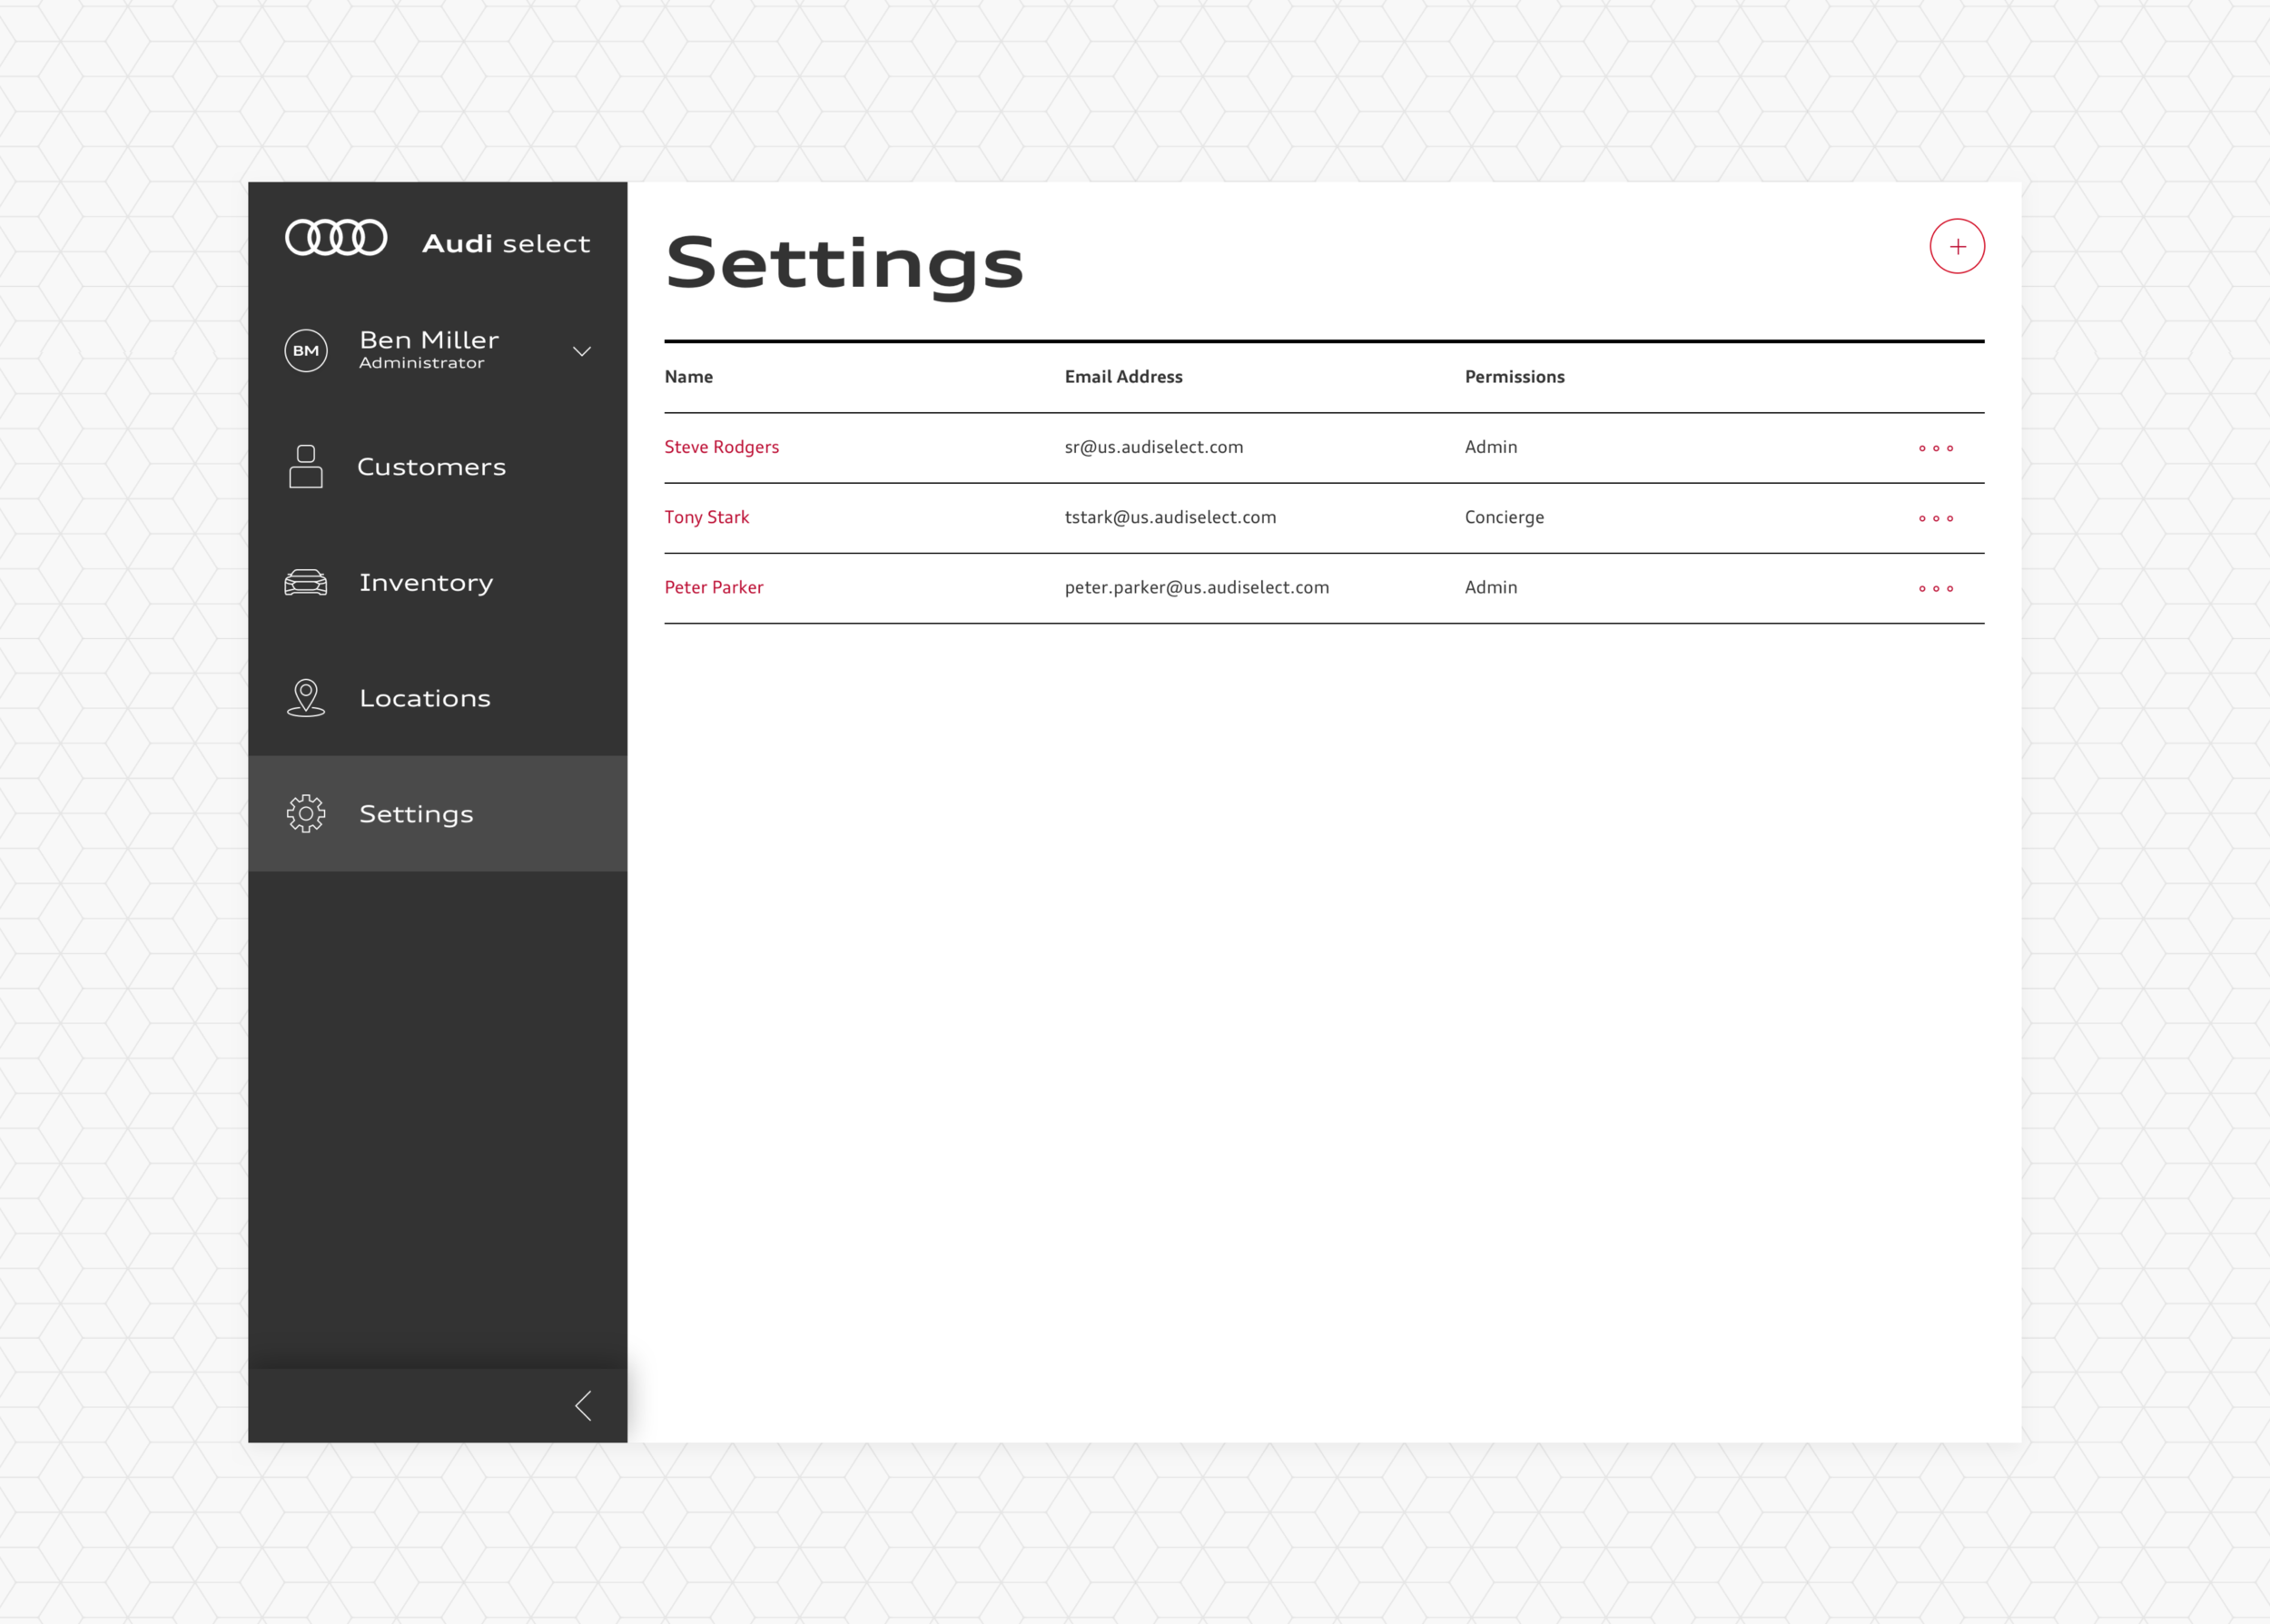Image resolution: width=2270 pixels, height=1624 pixels.
Task: Click the Inventory car icon
Action: 306,582
